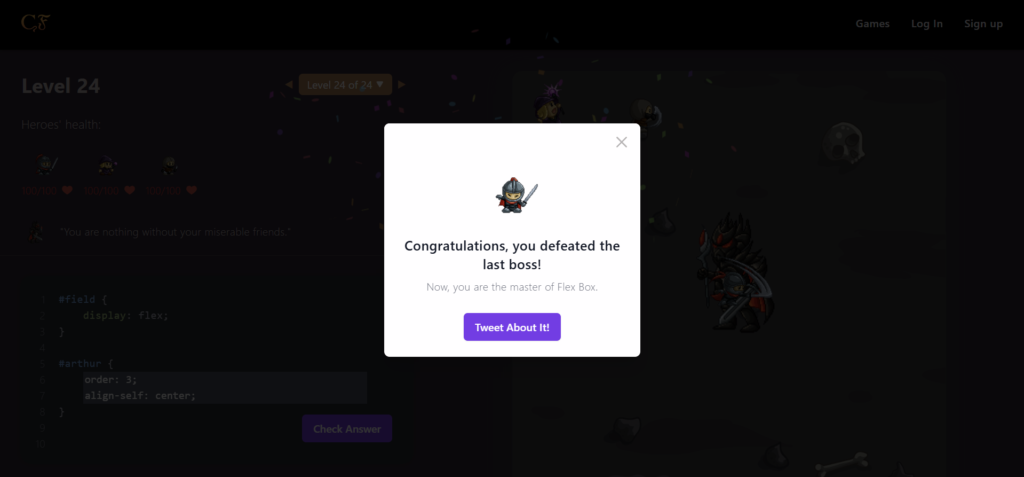Viewport: 1024px width, 477px height.
Task: Click the second hero health avatar
Action: (x=107, y=165)
